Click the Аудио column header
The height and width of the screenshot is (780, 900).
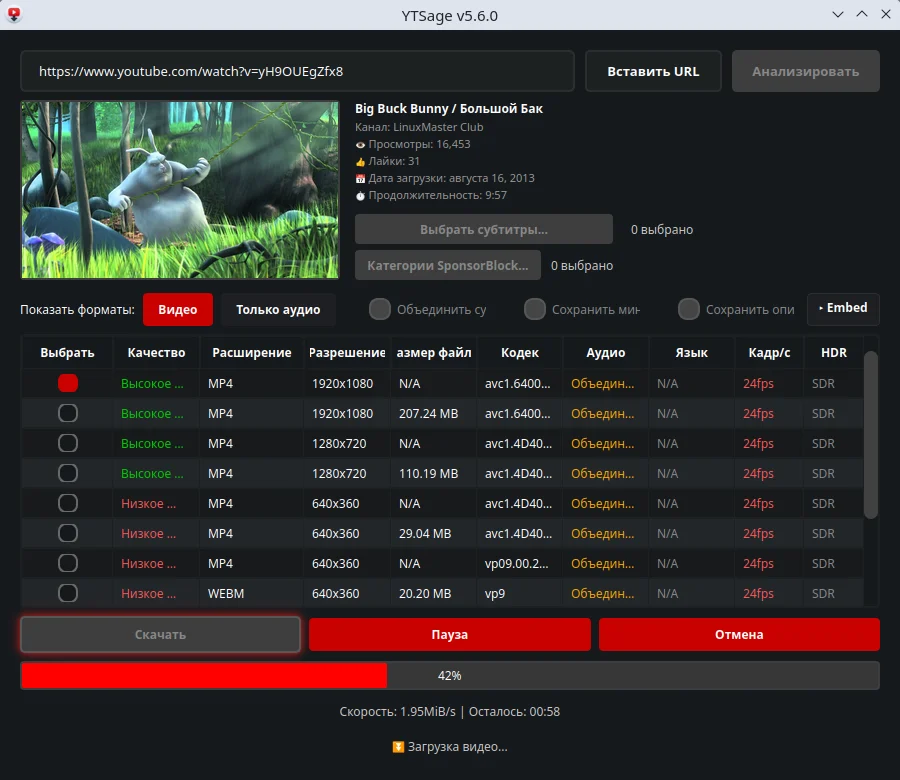606,352
